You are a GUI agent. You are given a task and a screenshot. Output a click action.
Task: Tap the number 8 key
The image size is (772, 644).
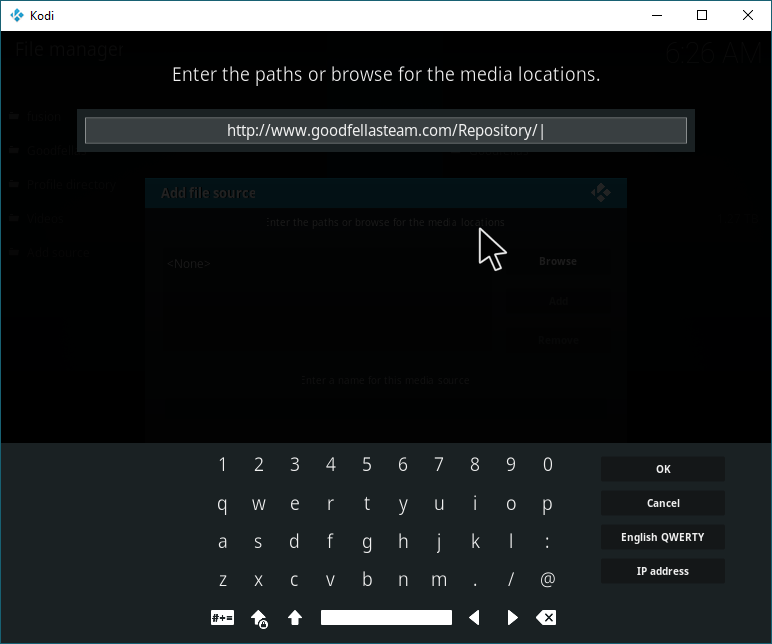coord(475,464)
